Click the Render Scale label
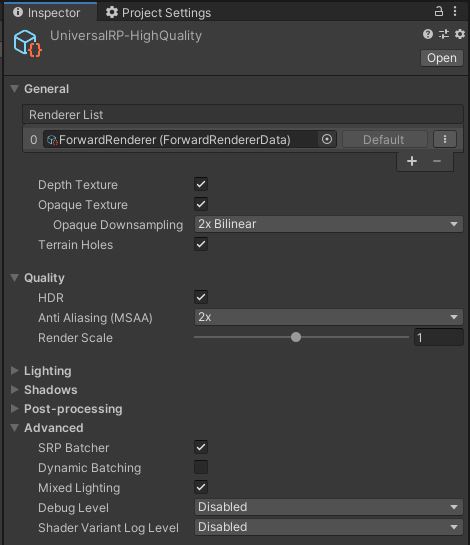This screenshot has width=470, height=545. (x=75, y=338)
